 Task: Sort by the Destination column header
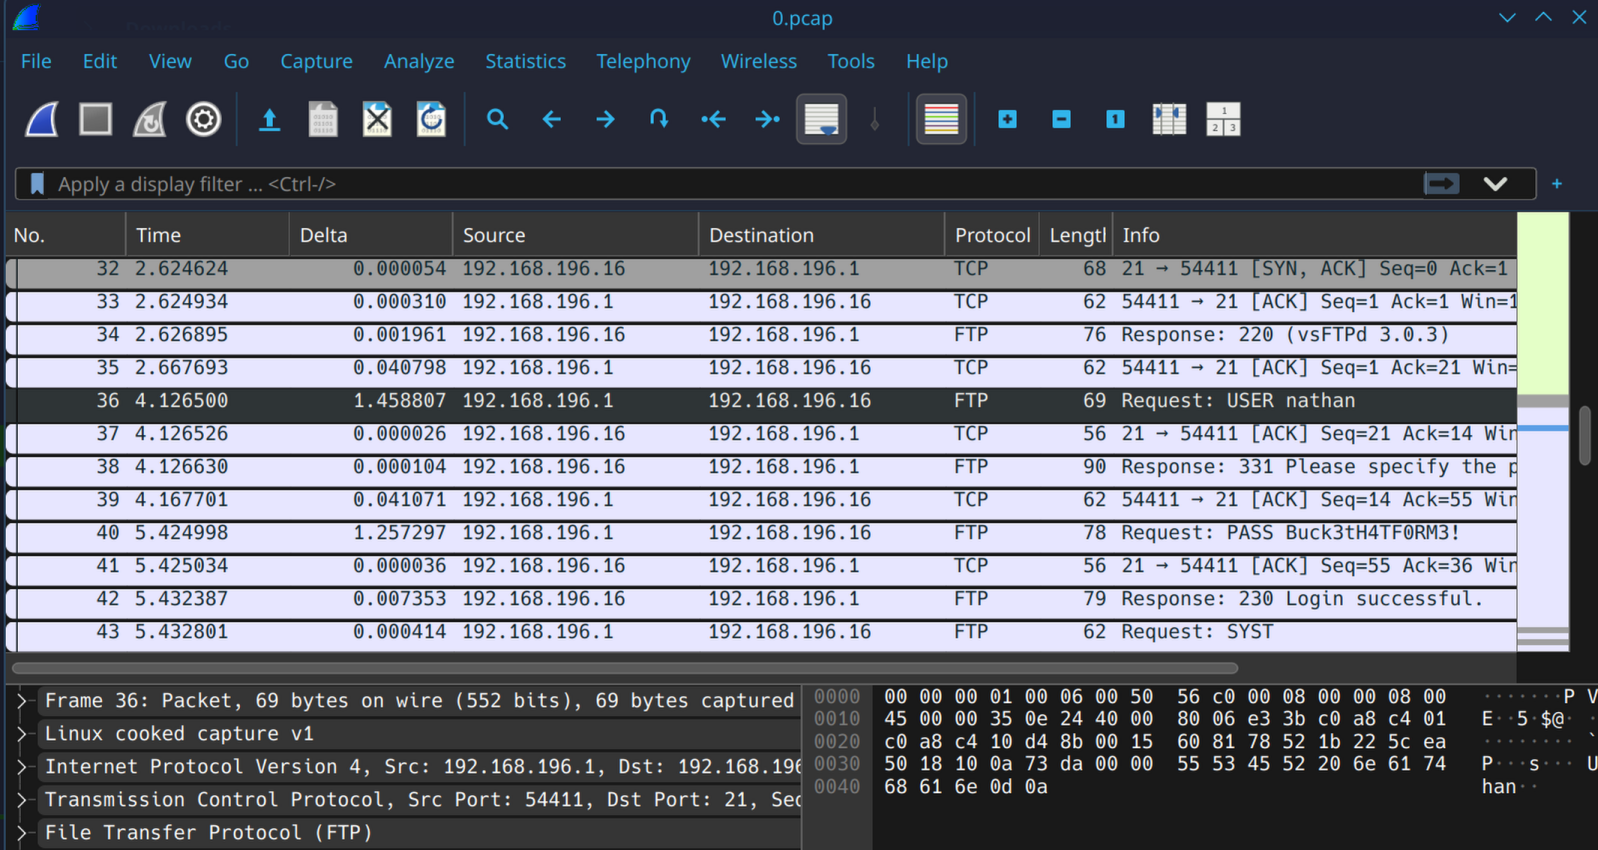tap(821, 235)
